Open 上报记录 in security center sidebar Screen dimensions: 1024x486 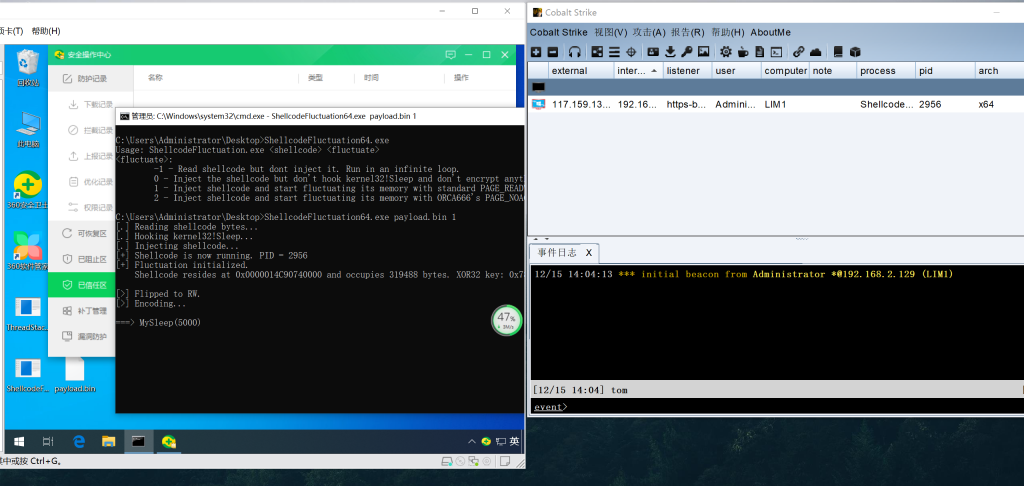91,156
